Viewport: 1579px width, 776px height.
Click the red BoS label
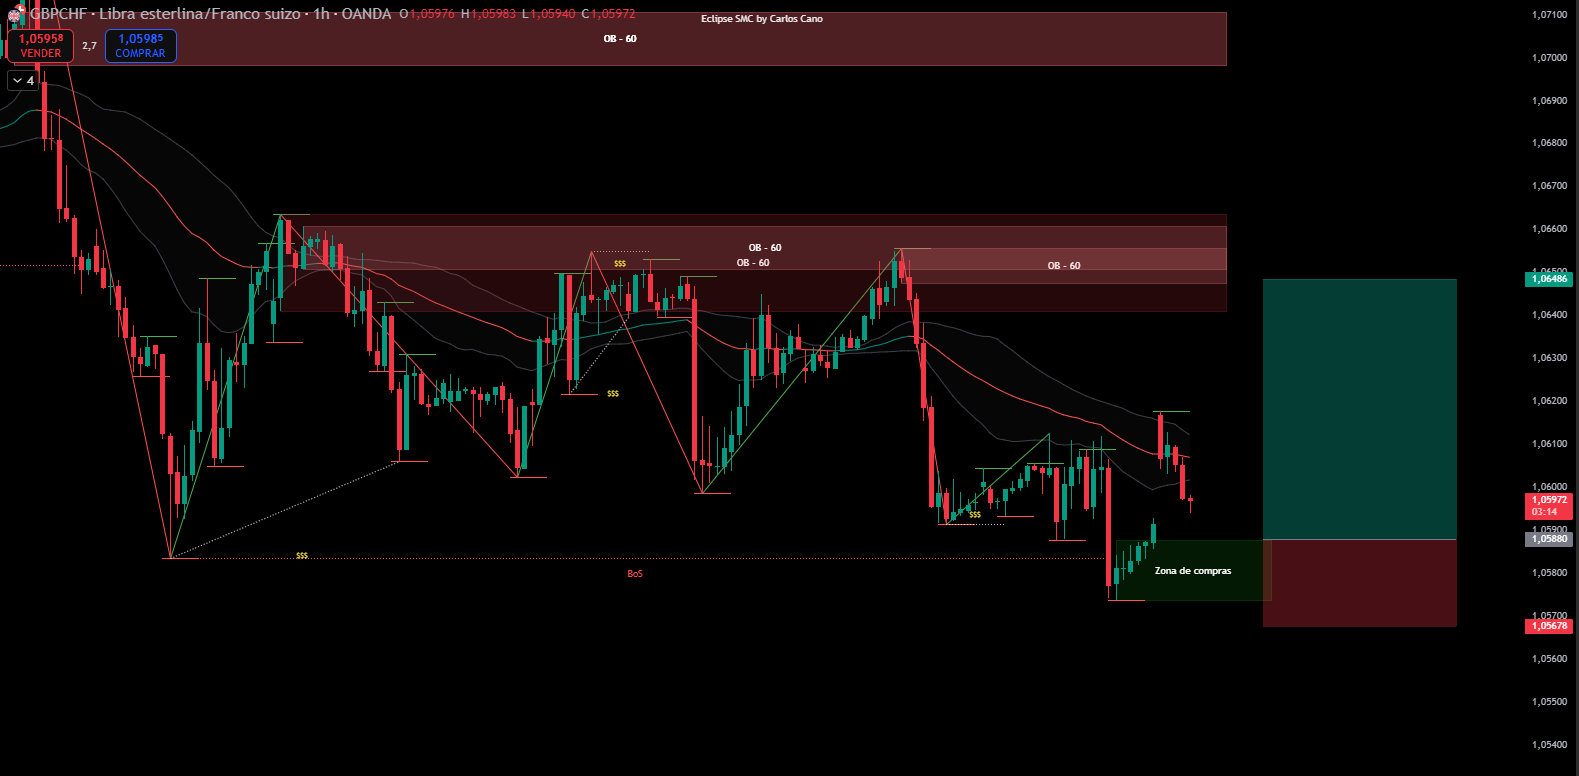(x=635, y=574)
